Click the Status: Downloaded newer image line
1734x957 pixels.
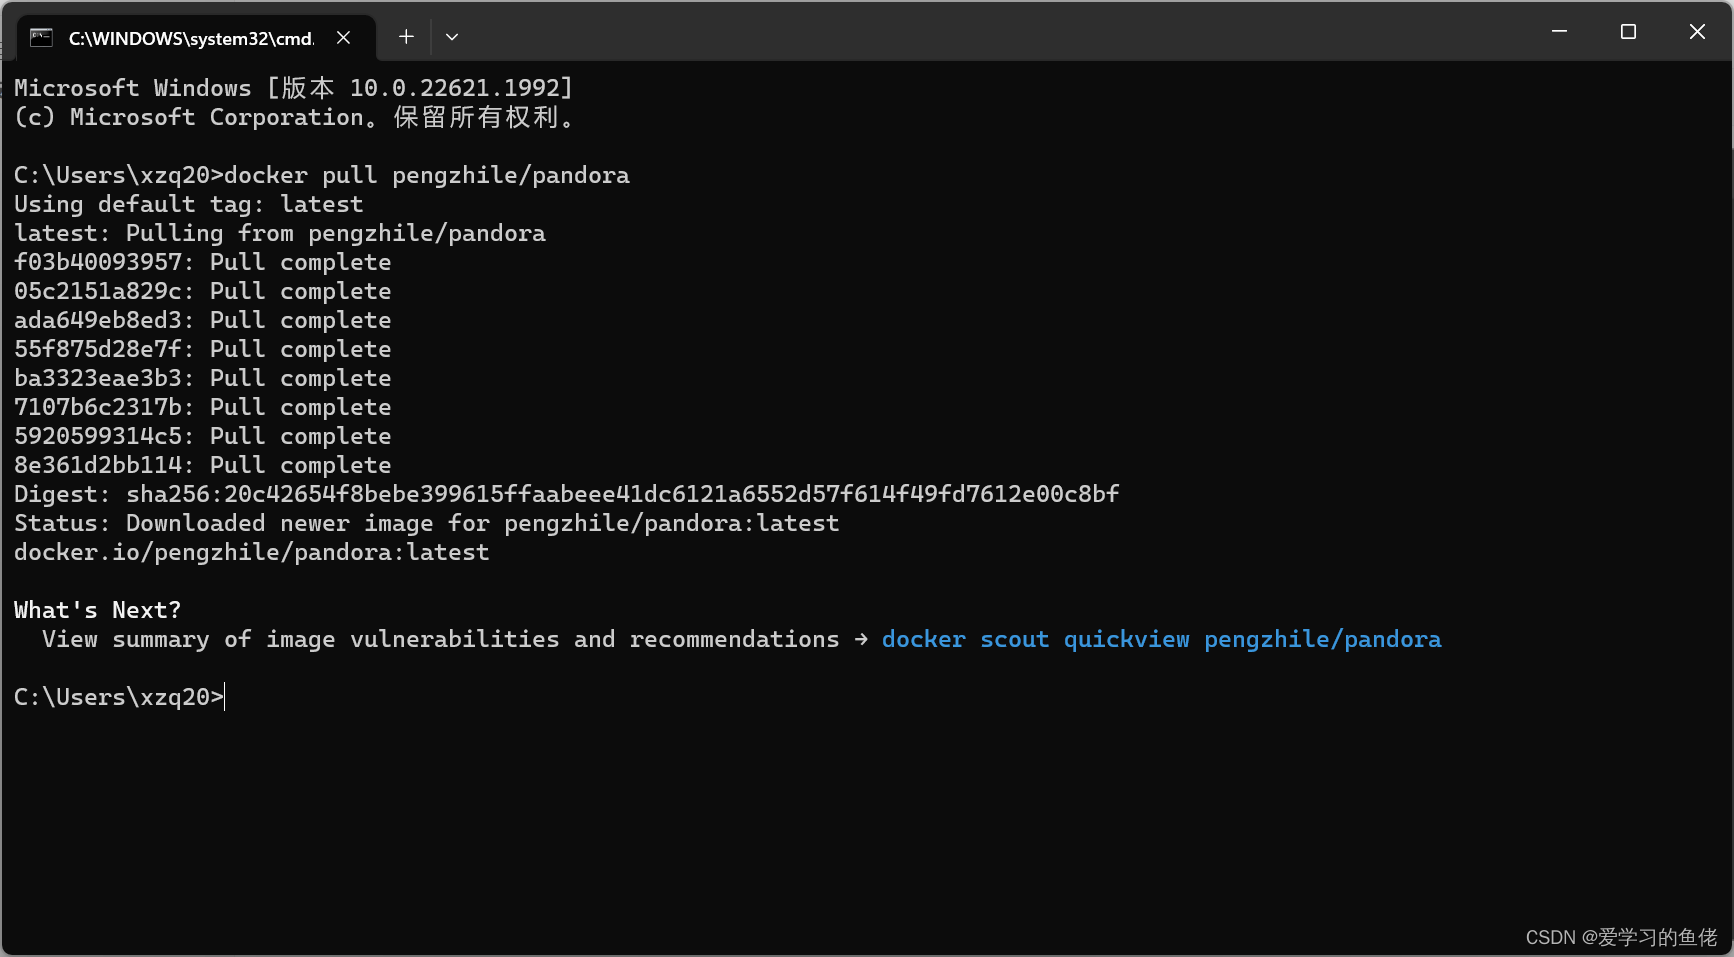coord(427,523)
